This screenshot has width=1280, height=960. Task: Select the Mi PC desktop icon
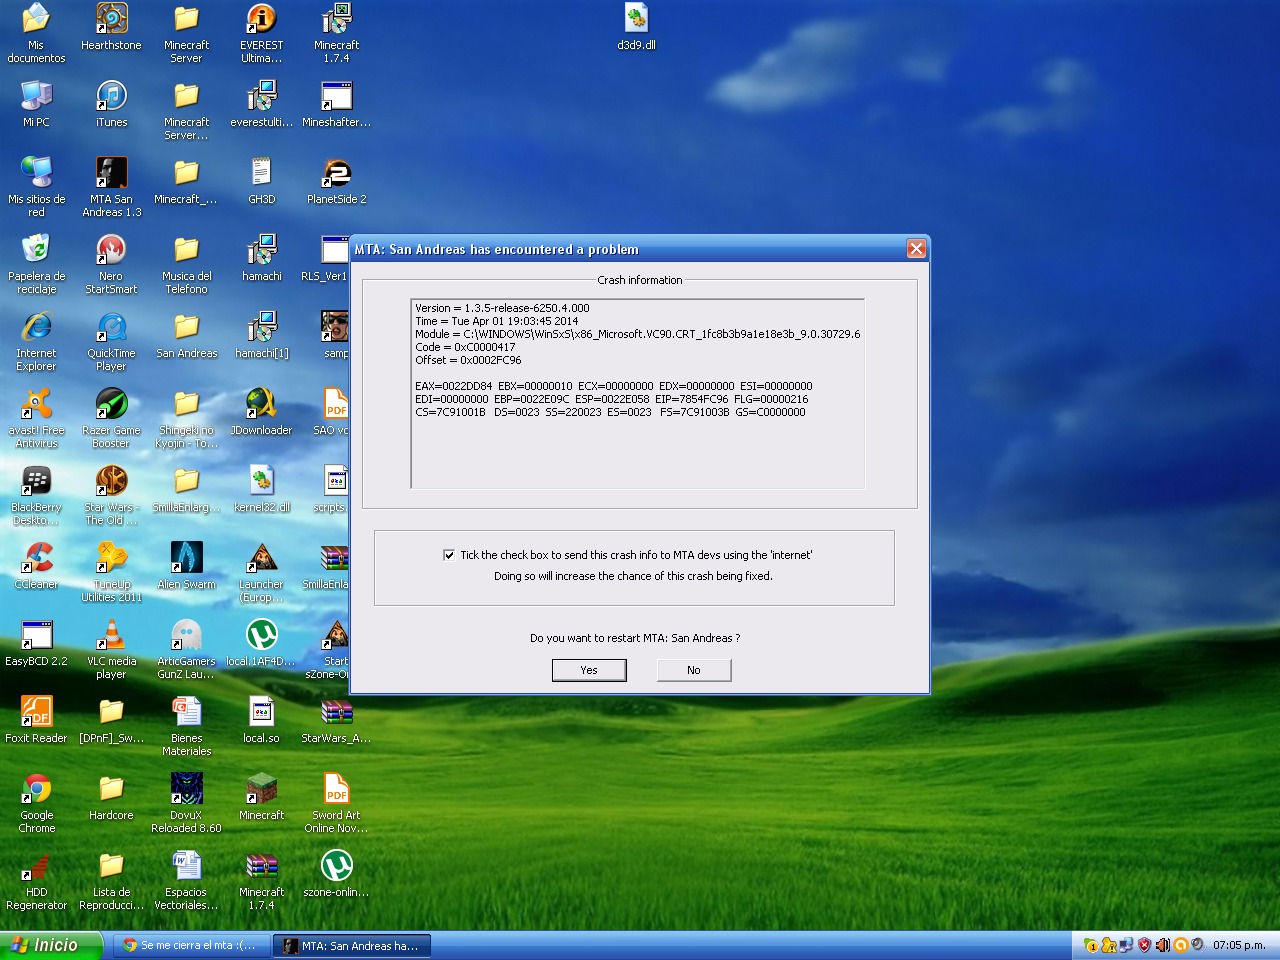point(36,104)
